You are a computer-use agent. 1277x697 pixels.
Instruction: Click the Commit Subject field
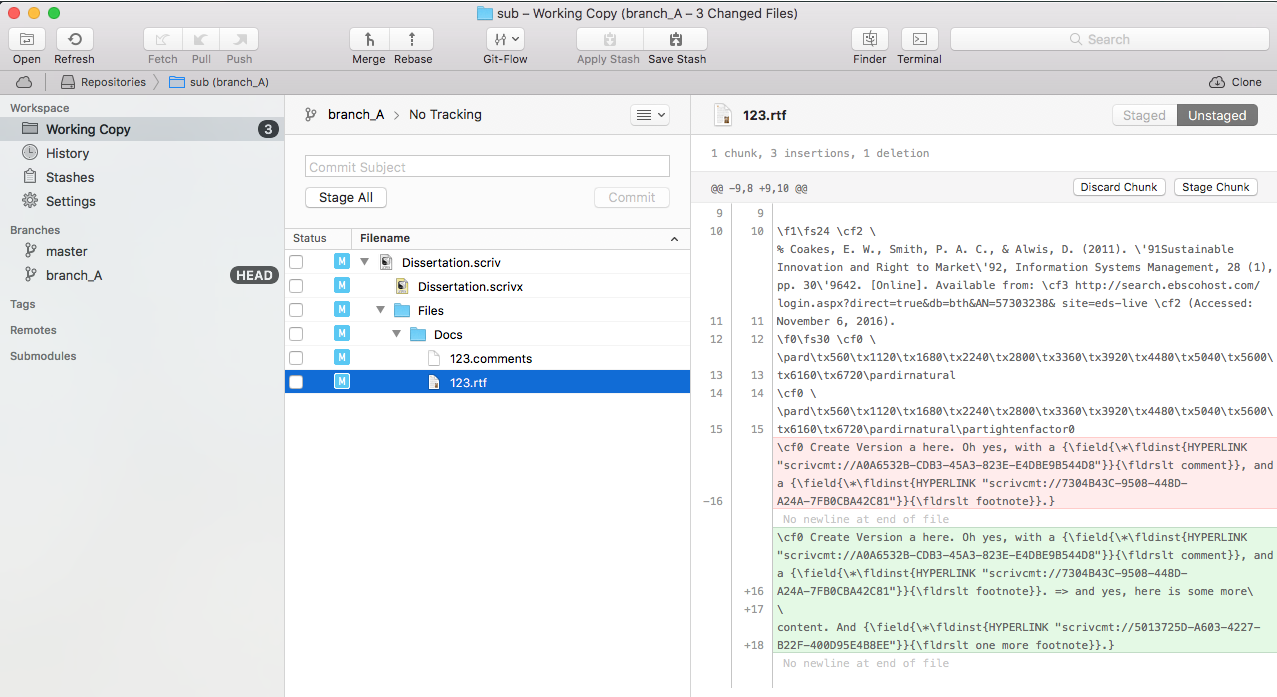tap(487, 167)
